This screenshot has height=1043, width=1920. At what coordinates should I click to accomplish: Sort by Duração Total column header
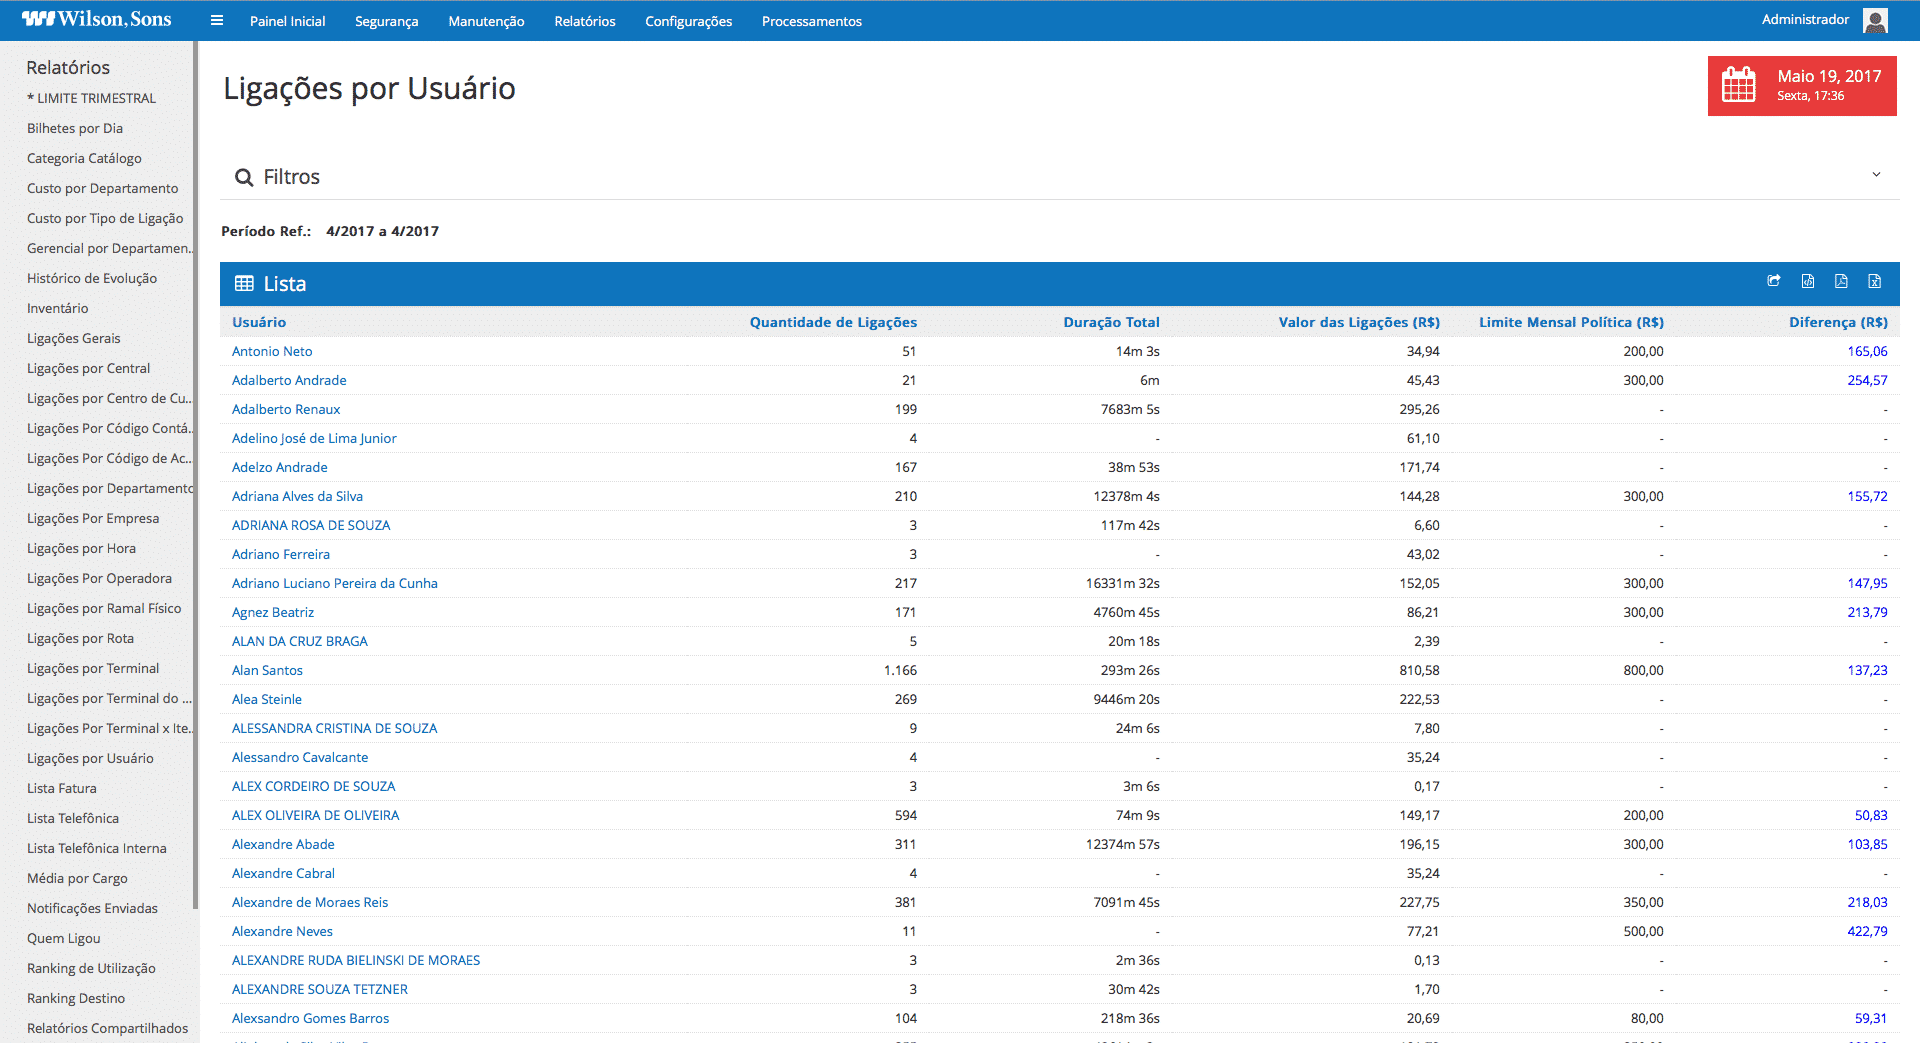click(1111, 322)
